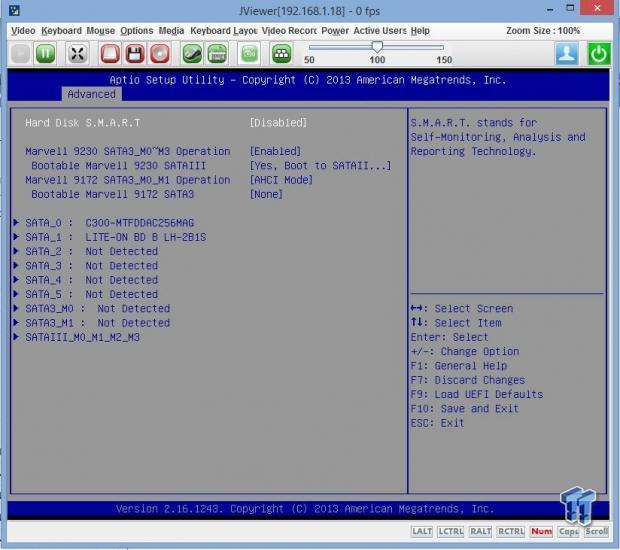Select Marvell 9230 SATA3_M0~M3 Operation label

coord(128,151)
